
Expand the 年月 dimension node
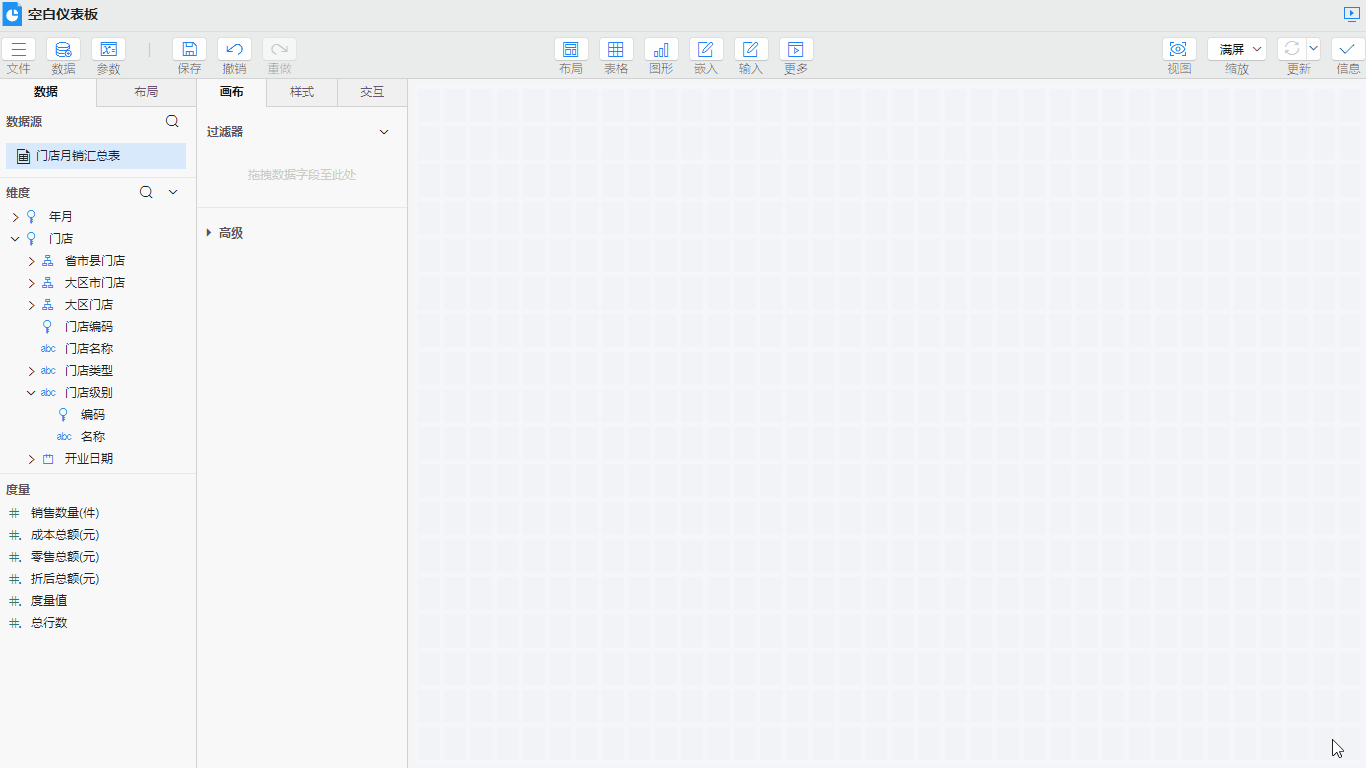(x=15, y=217)
